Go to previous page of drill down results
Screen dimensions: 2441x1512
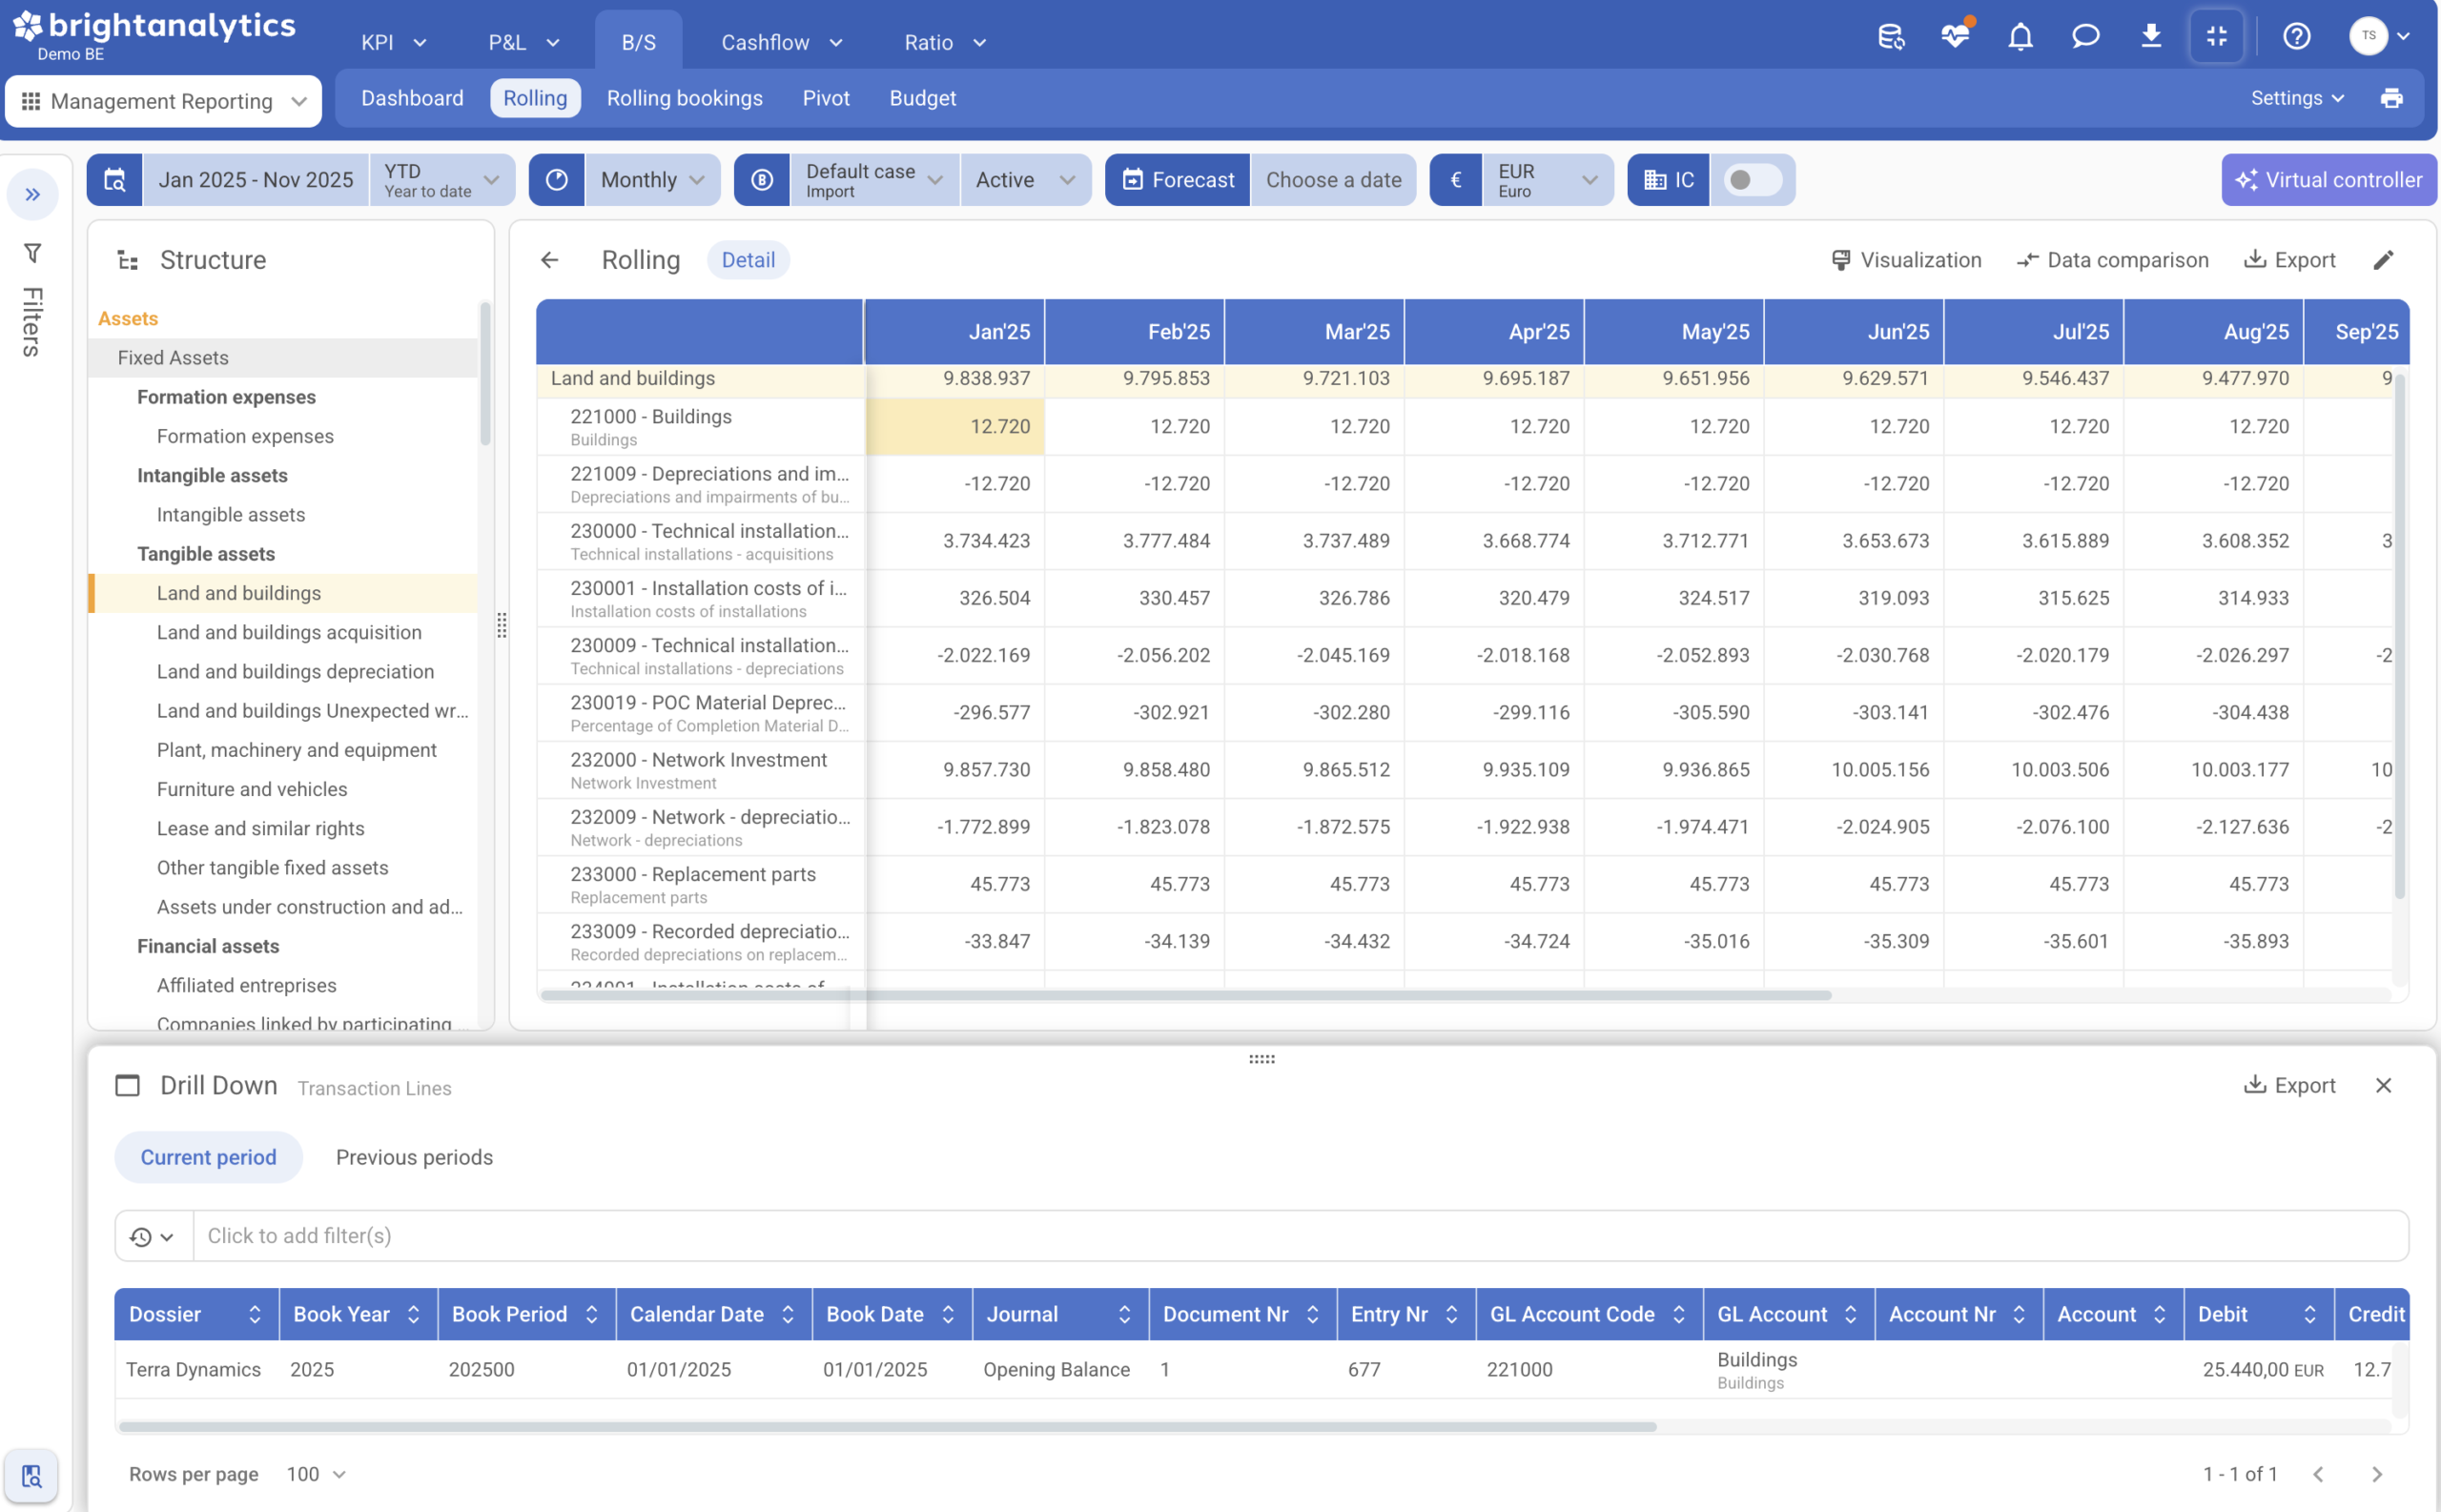pyautogui.click(x=2318, y=1475)
